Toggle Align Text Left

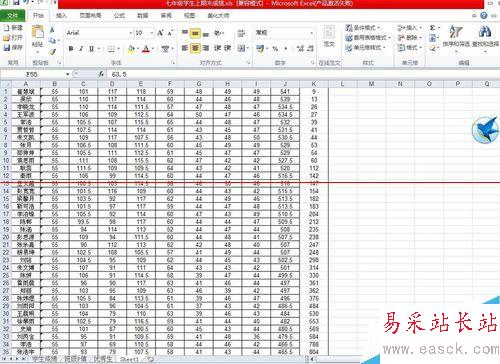[x=185, y=48]
